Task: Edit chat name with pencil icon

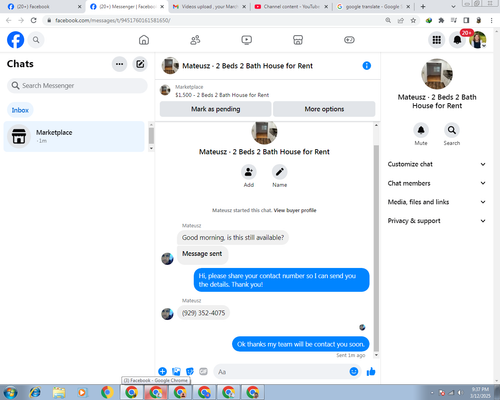Action: (x=279, y=172)
